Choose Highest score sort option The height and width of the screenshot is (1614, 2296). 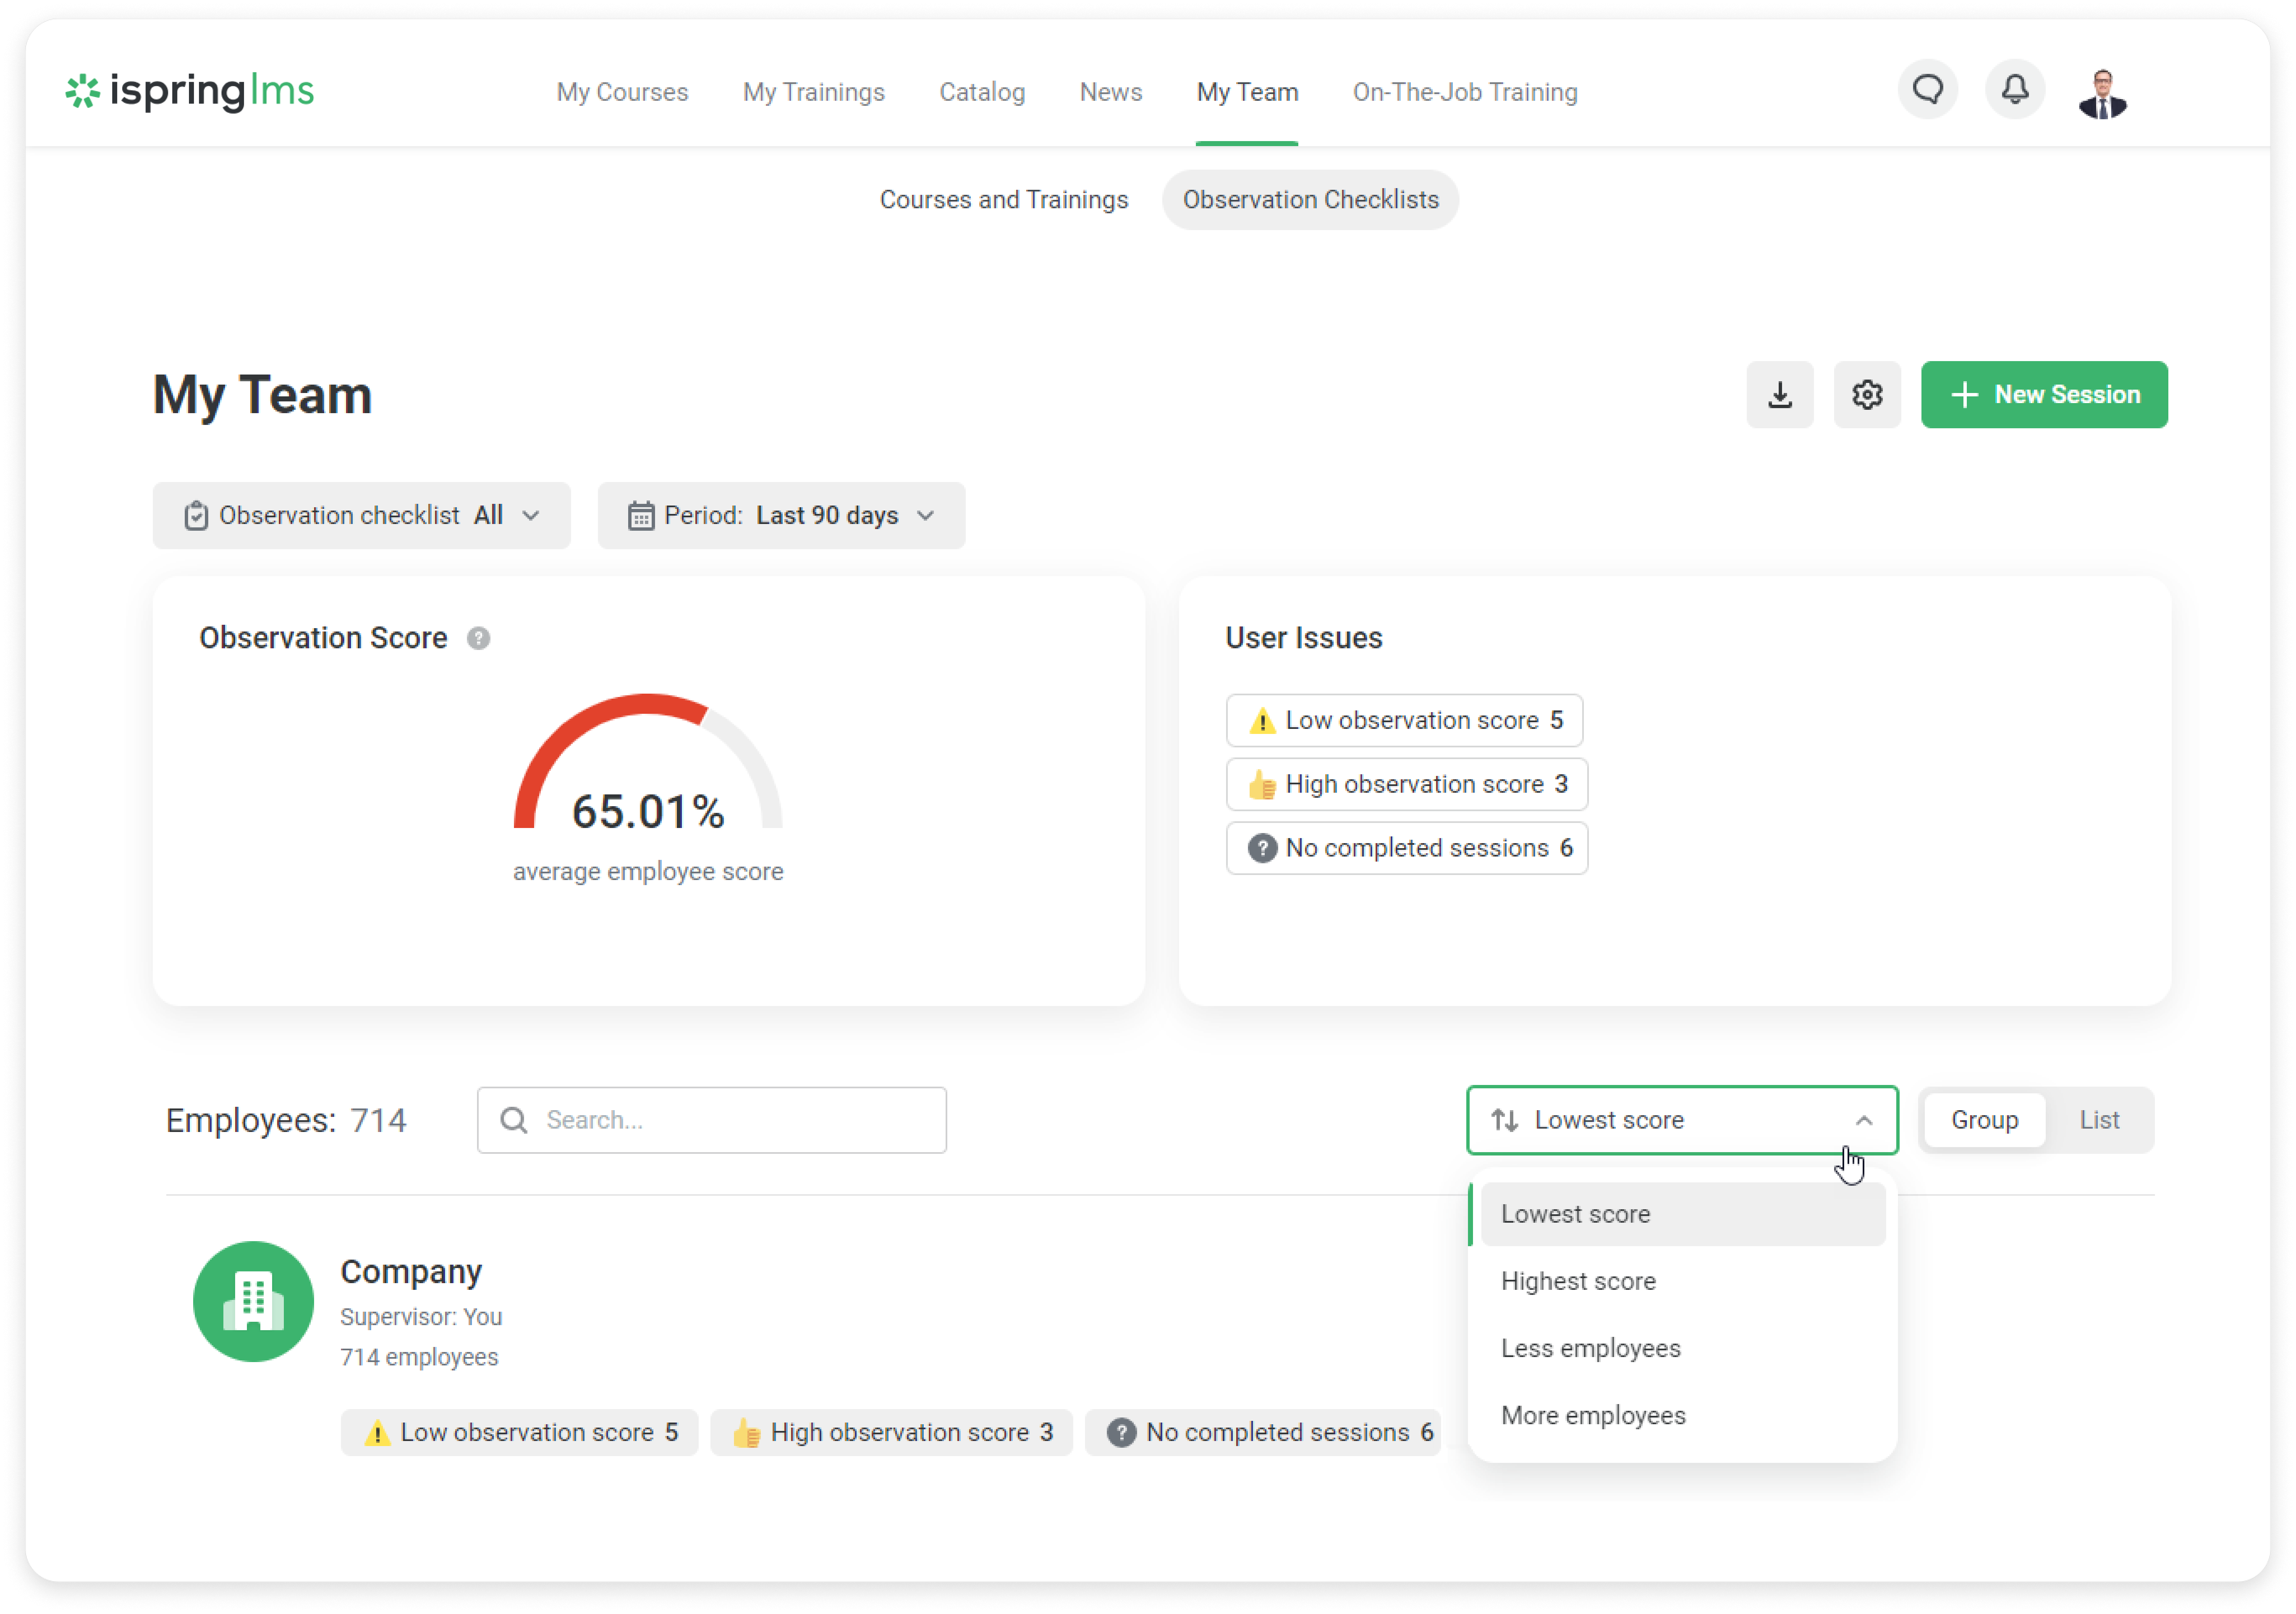1578,1281
